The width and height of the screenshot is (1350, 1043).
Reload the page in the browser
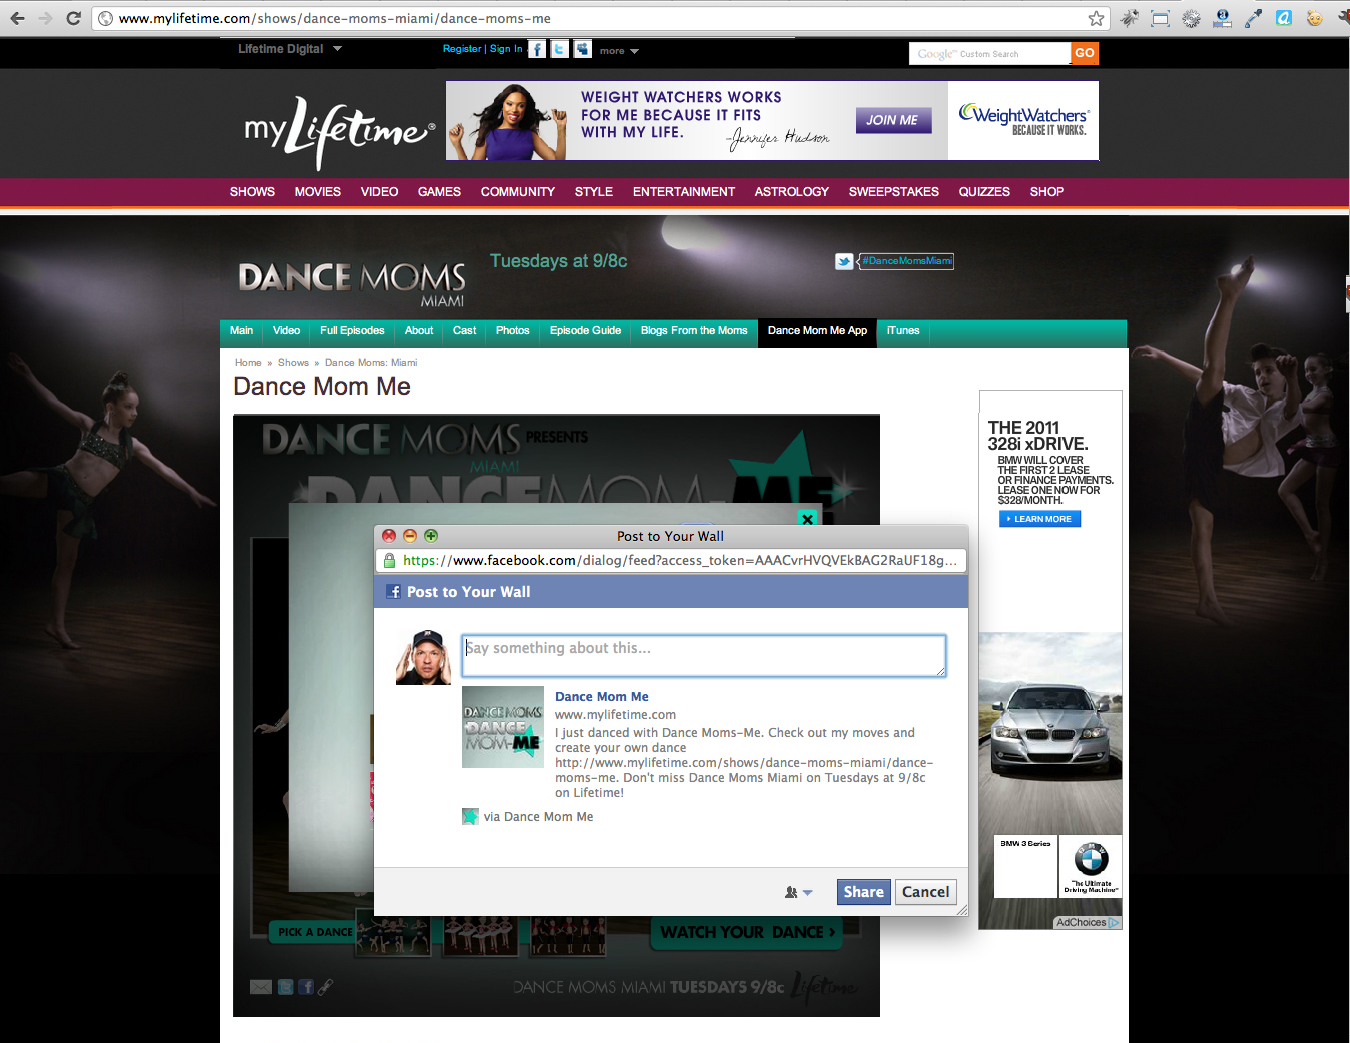(x=73, y=18)
